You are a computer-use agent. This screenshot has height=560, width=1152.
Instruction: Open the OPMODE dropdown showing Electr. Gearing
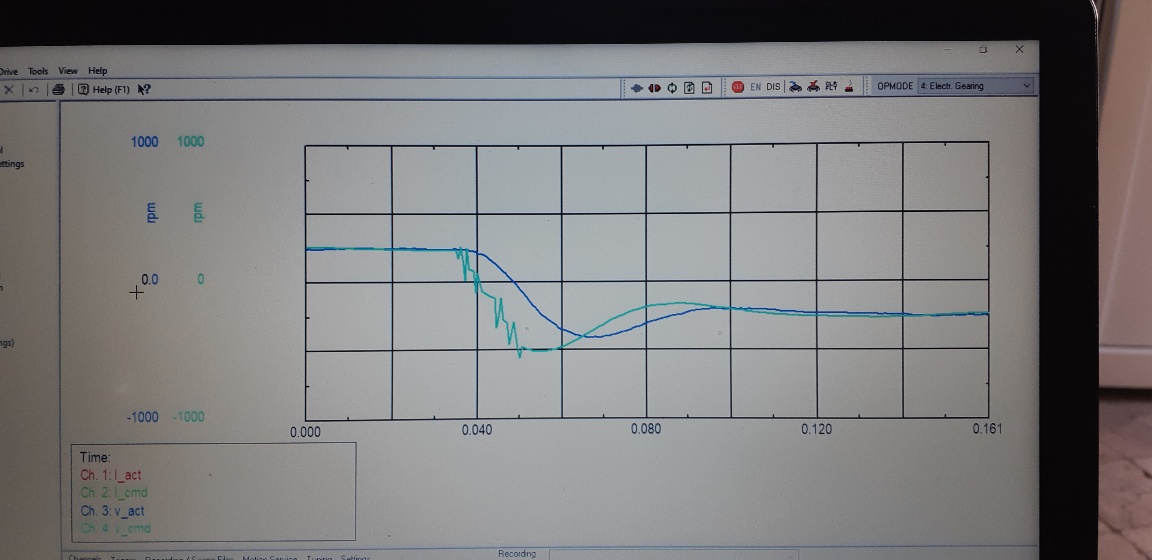click(975, 86)
